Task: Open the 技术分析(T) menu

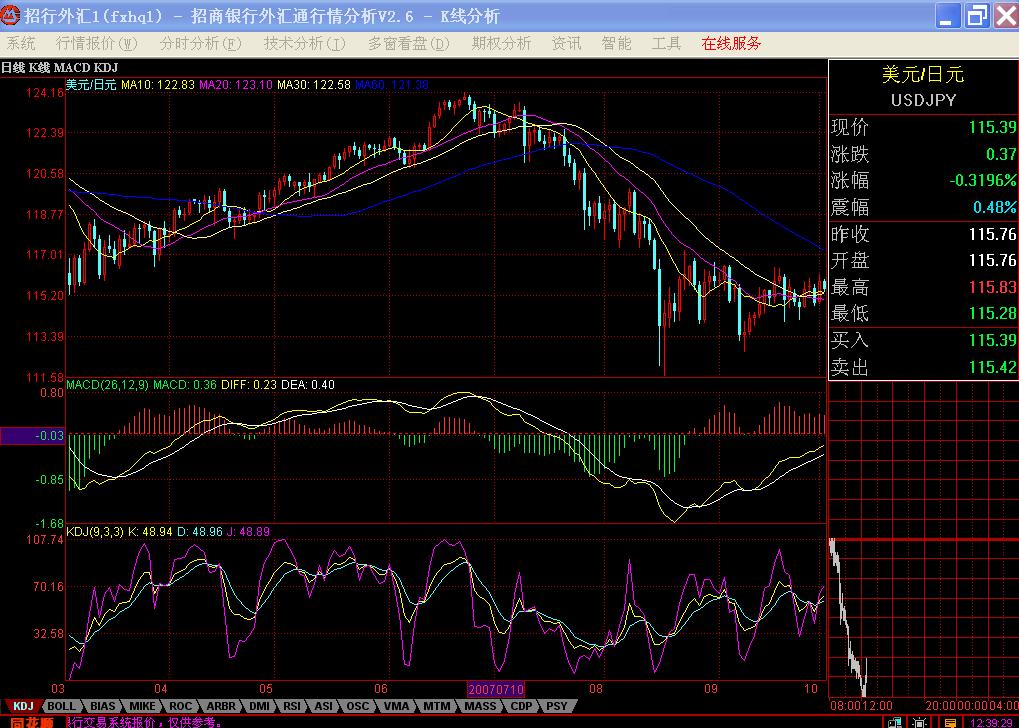Action: [304, 44]
